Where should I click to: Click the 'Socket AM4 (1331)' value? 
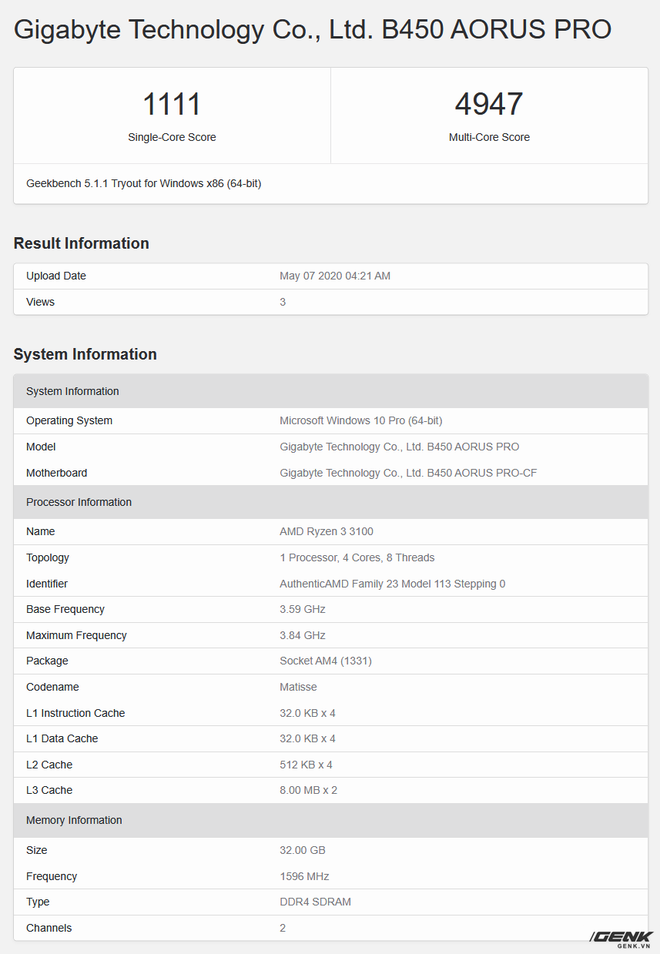tap(325, 661)
